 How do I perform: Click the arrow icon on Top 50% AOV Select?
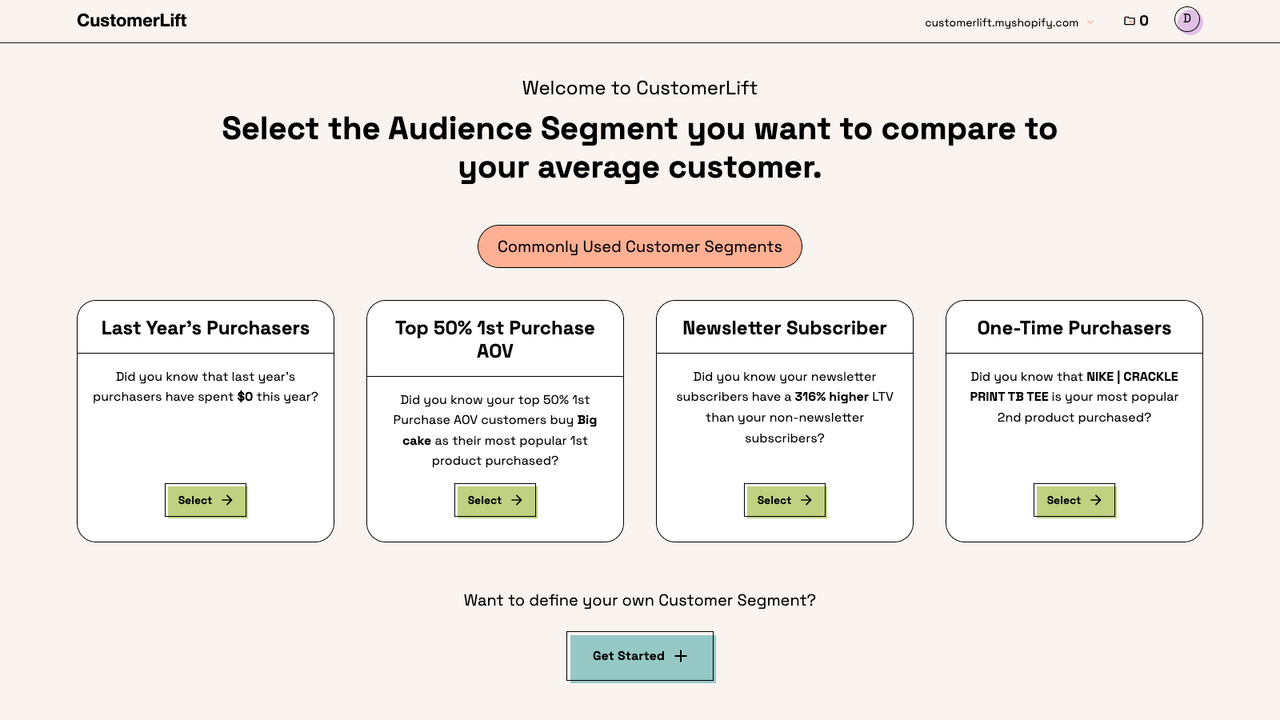coord(516,500)
